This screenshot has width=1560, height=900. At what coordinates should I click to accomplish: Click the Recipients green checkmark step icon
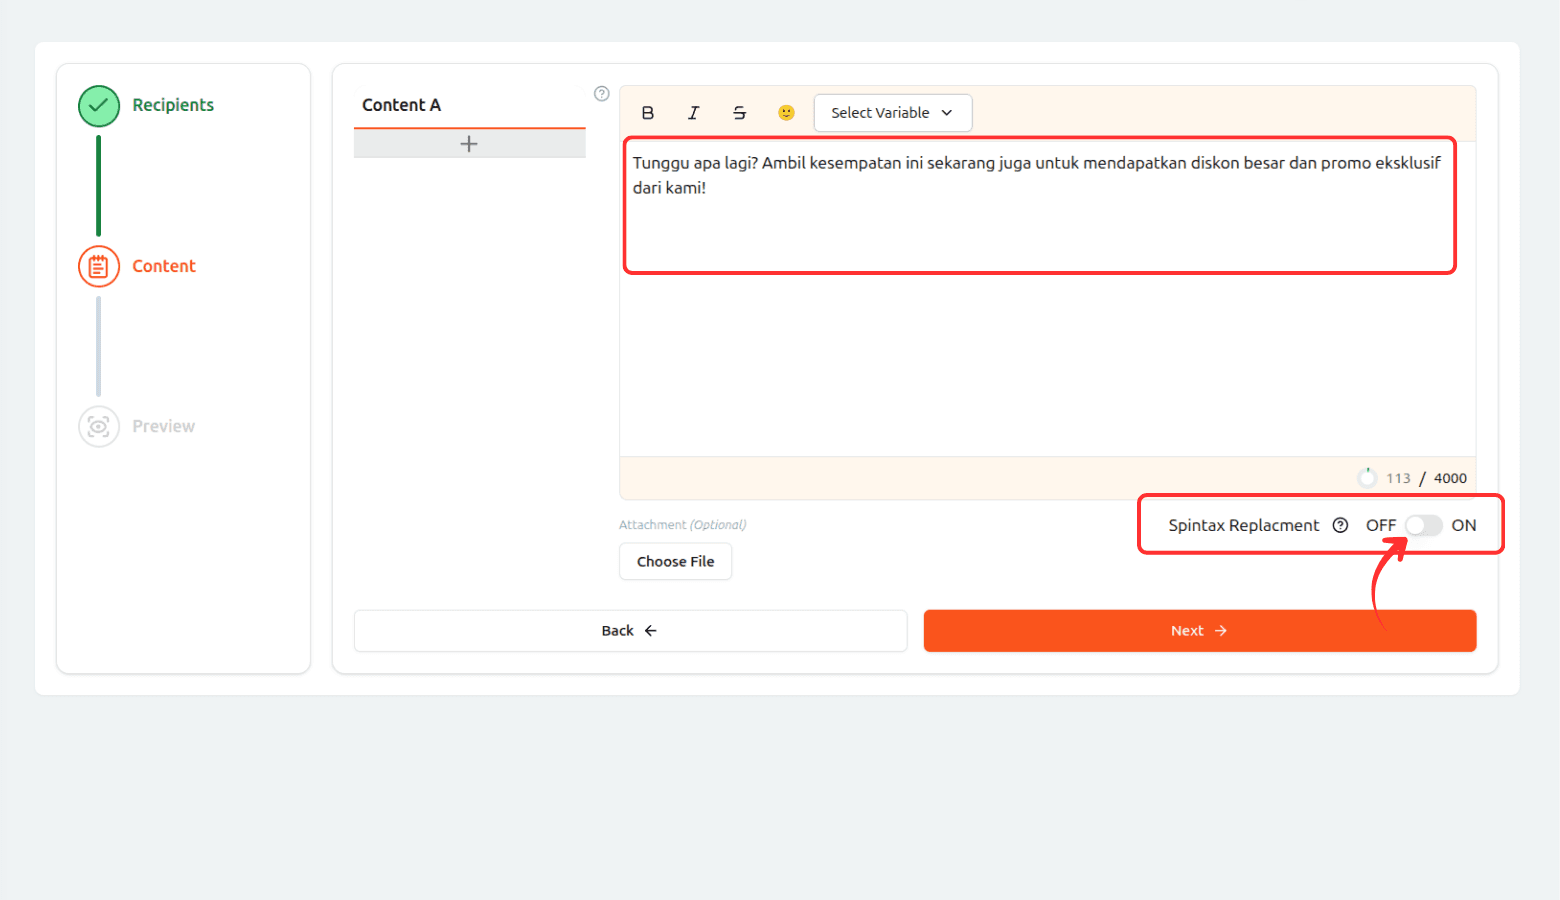point(99,106)
